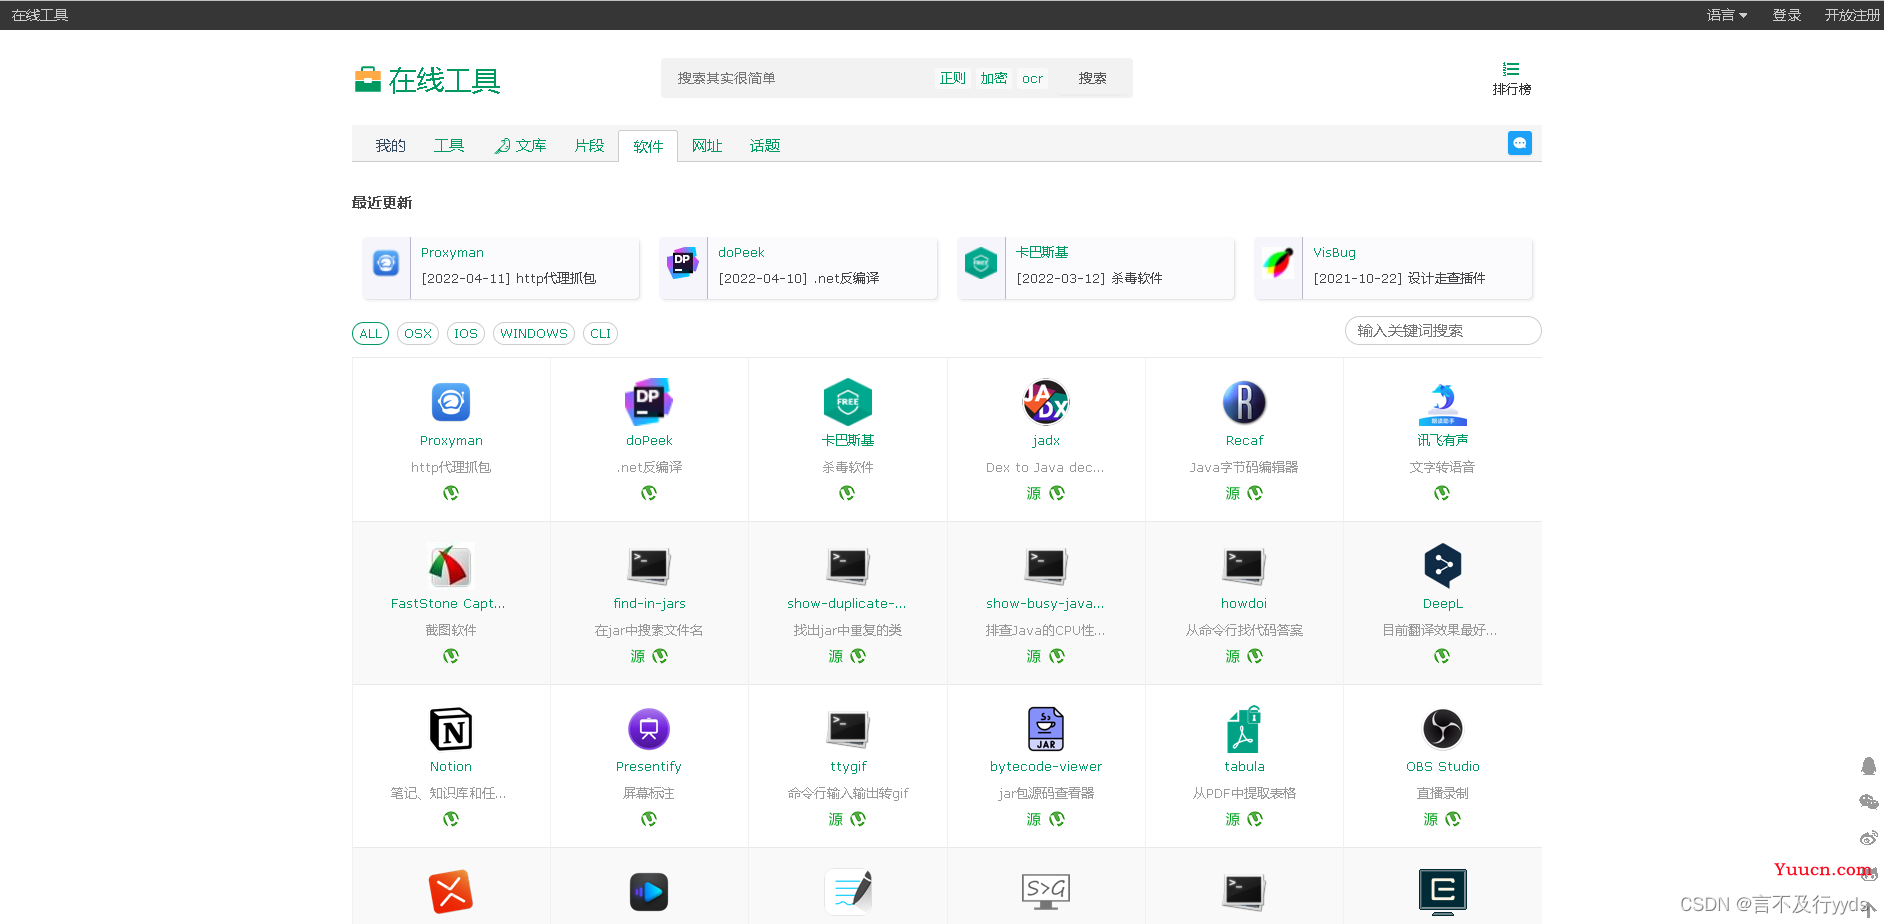The image size is (1884, 924).
Task: Filter software by WINDOWS tag
Action: [534, 334]
